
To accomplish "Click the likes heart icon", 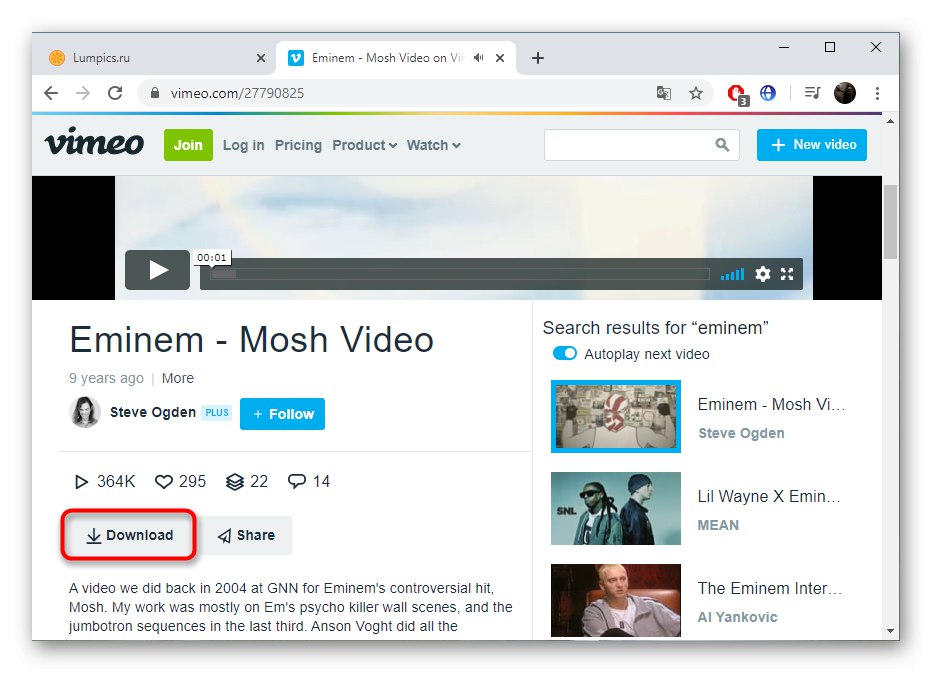I will [x=163, y=482].
